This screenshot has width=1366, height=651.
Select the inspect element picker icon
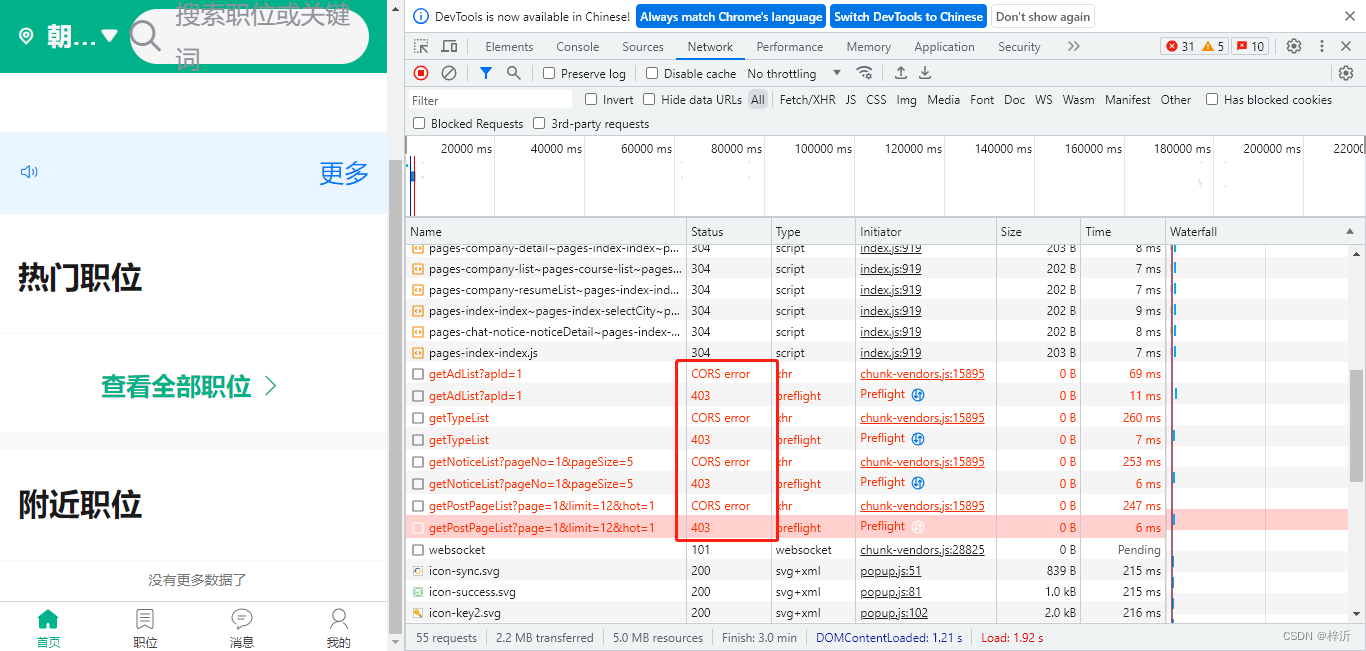click(421, 46)
